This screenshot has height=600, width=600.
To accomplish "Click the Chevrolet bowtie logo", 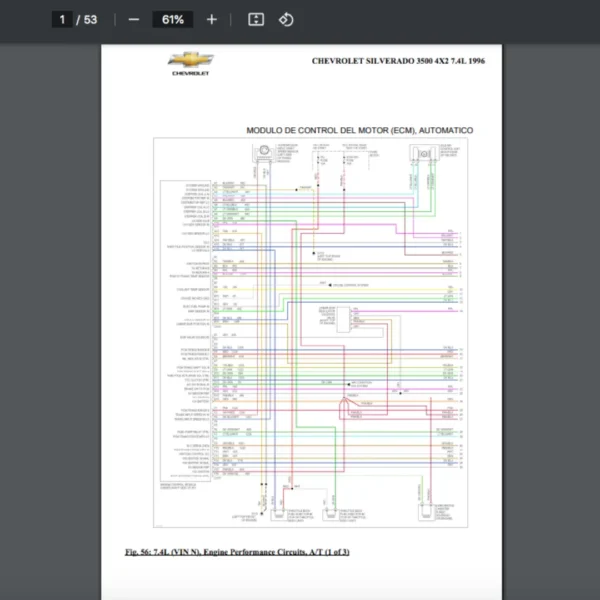I will point(188,62).
